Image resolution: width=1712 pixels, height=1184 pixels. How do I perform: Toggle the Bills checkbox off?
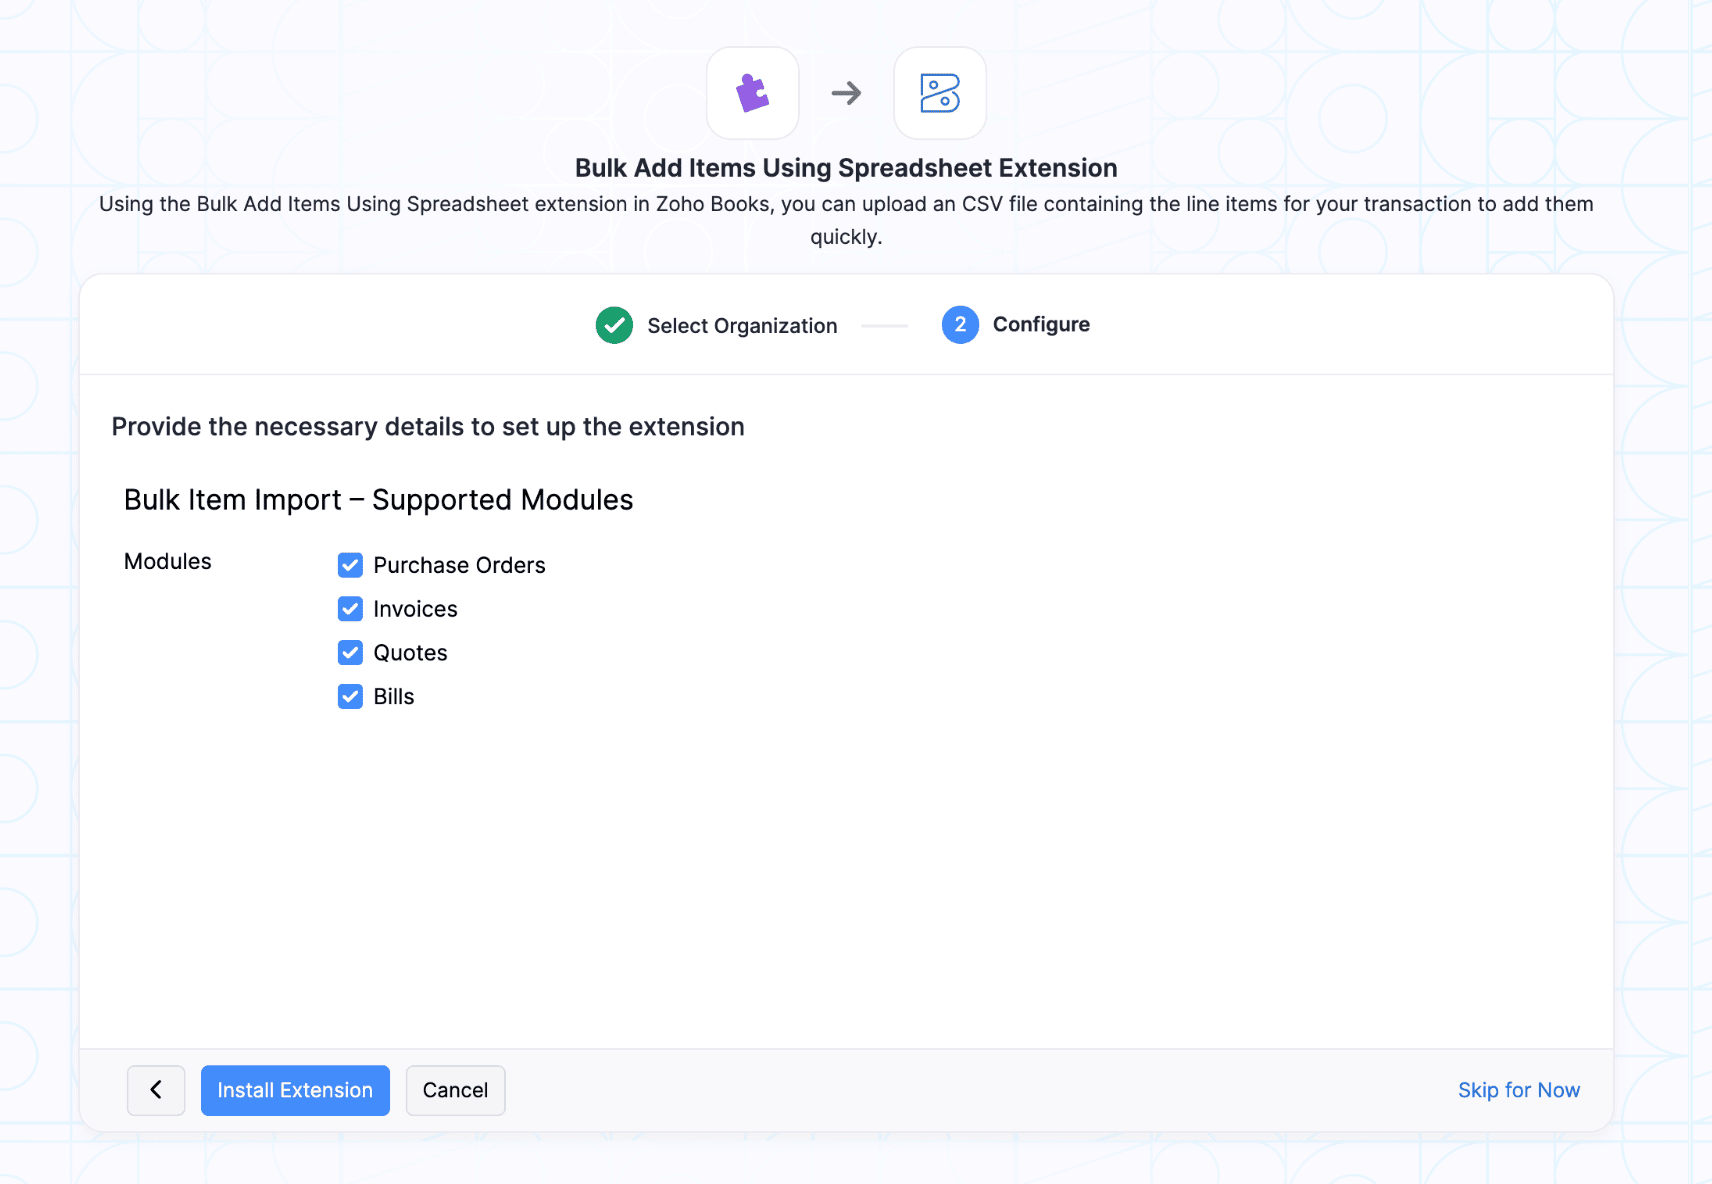[x=350, y=697]
